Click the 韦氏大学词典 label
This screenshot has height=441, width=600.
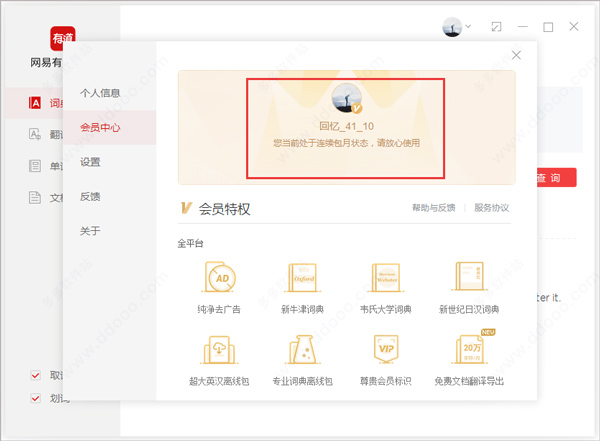386,309
